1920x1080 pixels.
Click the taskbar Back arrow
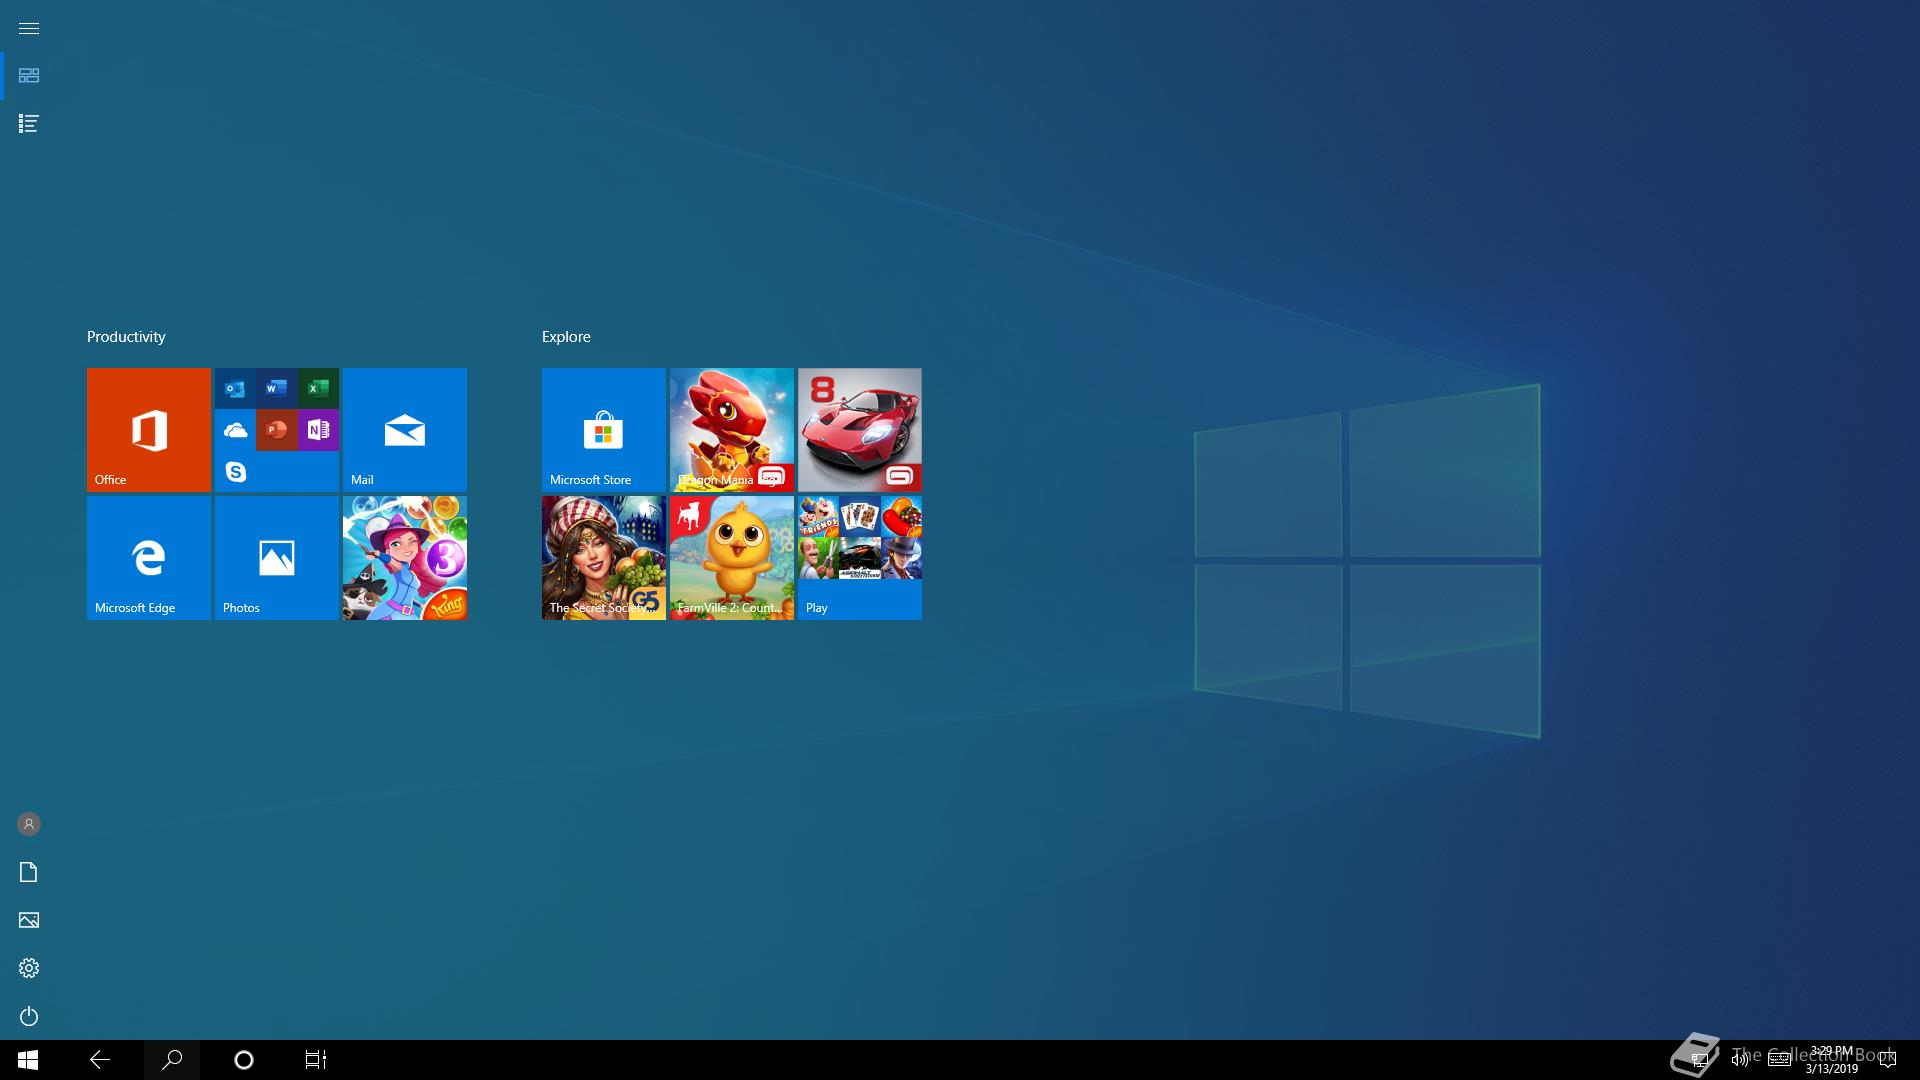(100, 1060)
